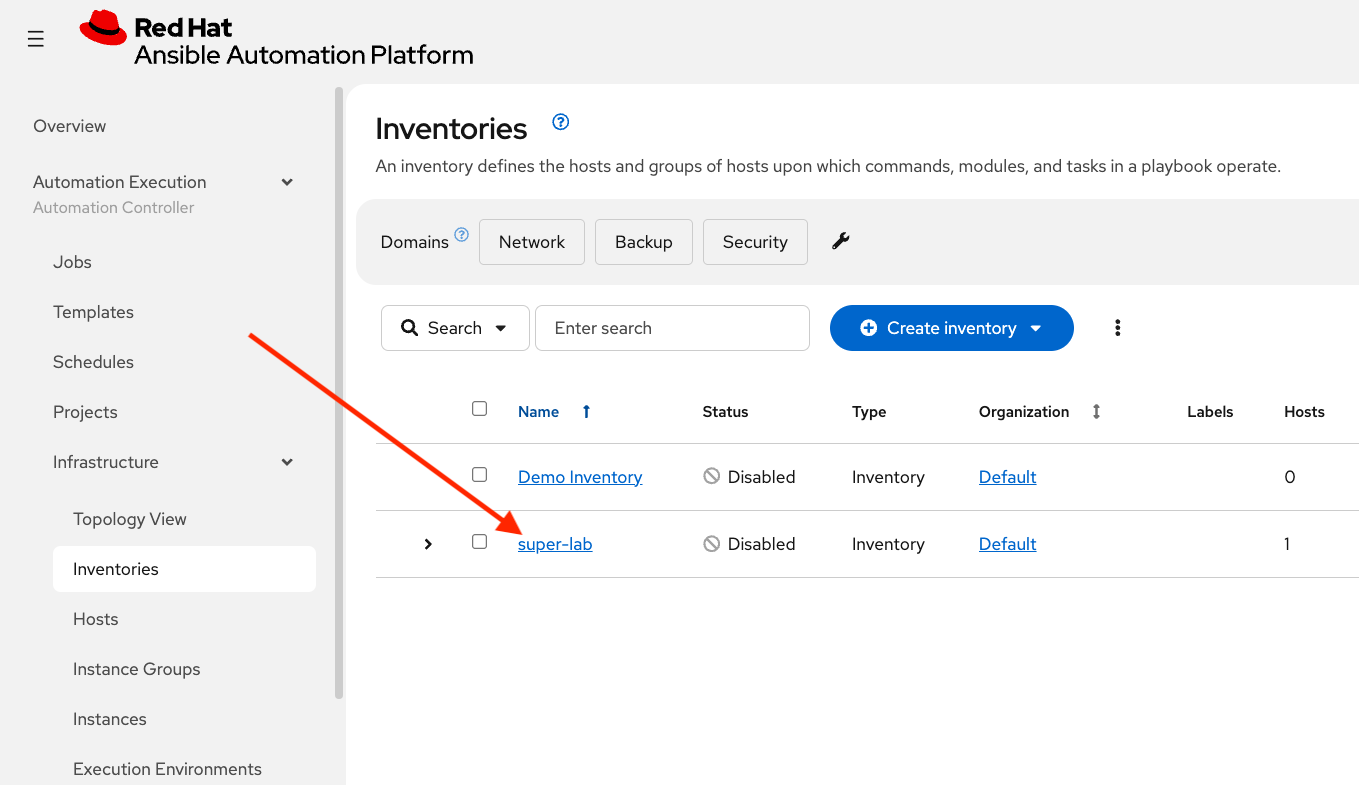Image resolution: width=1359 pixels, height=785 pixels.
Task: Expand the super-lab row details
Action: [x=428, y=544]
